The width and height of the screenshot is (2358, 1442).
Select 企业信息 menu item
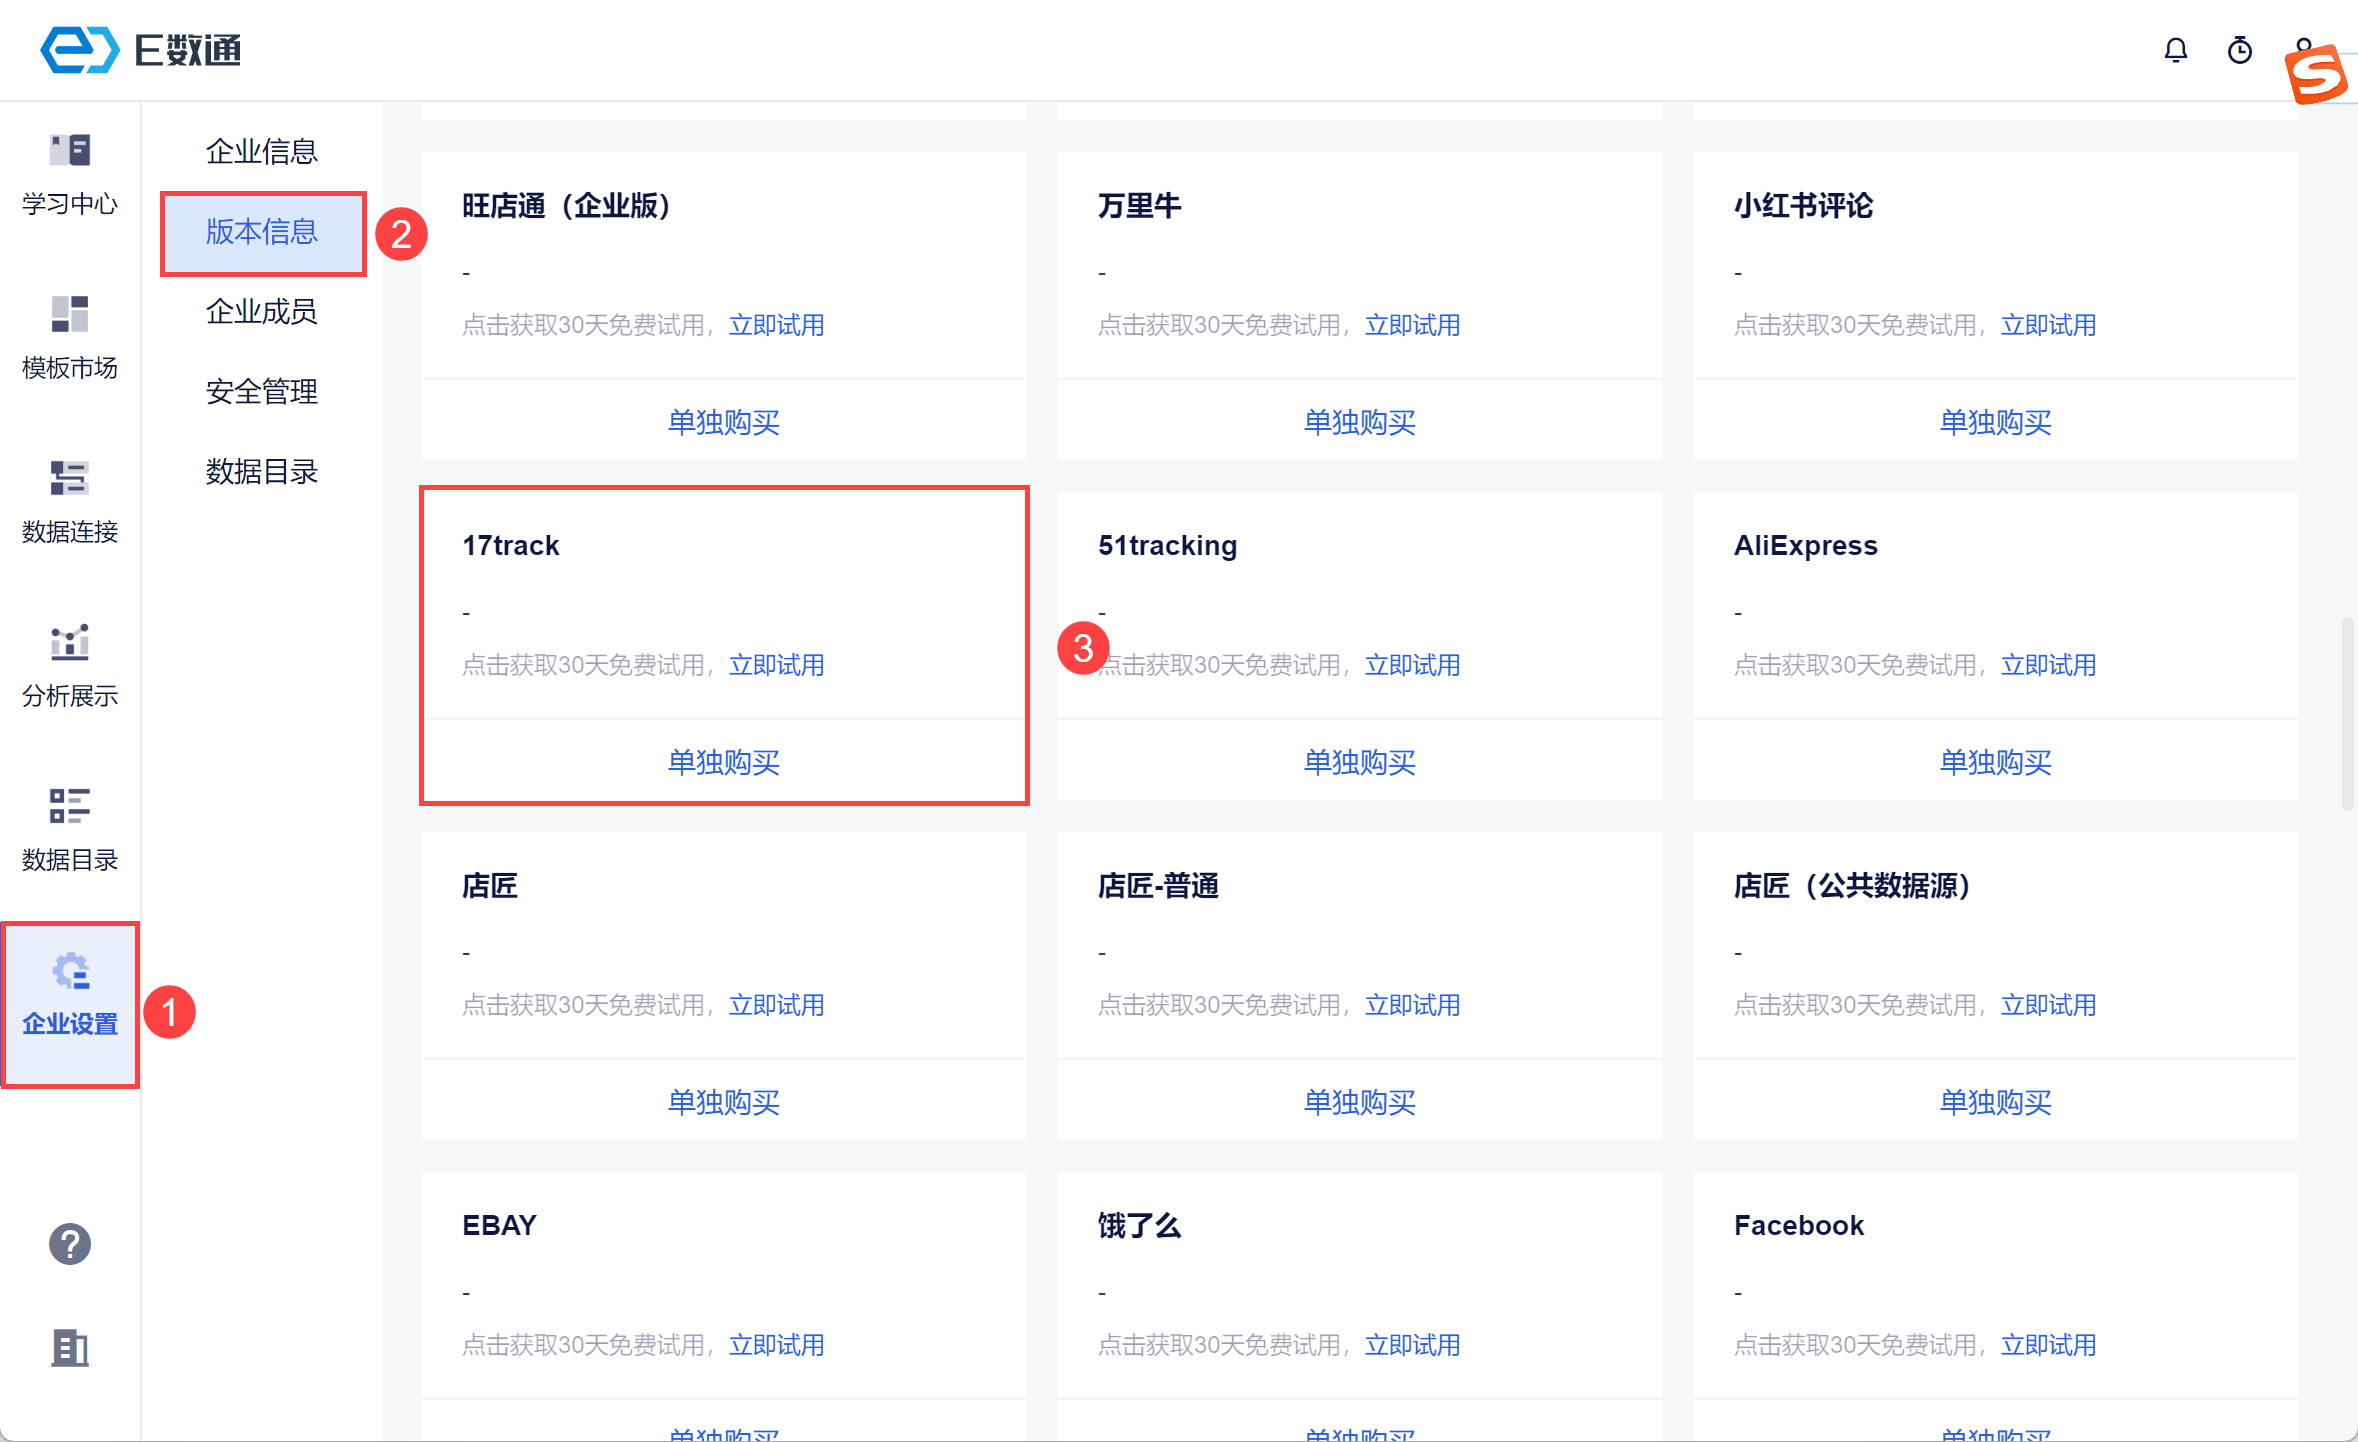261,151
